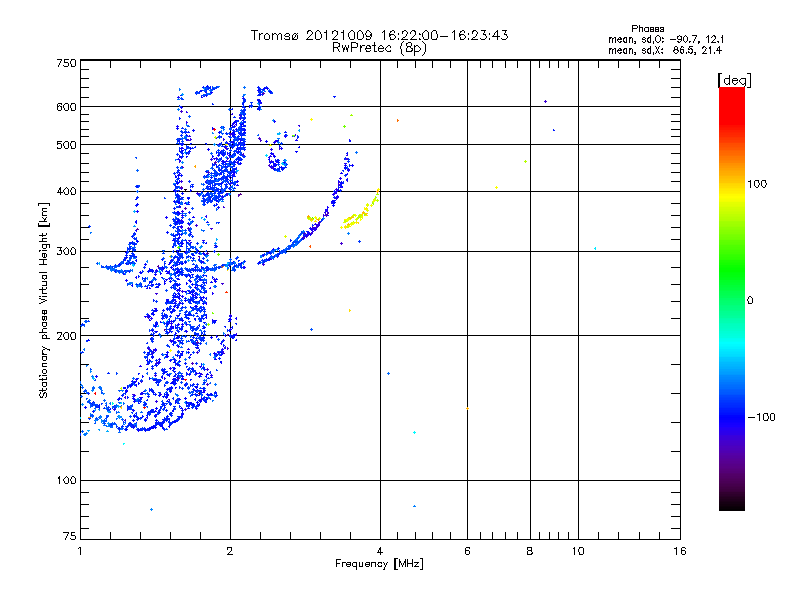The image size is (800, 600).
Task: Click the '2' frequency tick label
Action: (230, 551)
